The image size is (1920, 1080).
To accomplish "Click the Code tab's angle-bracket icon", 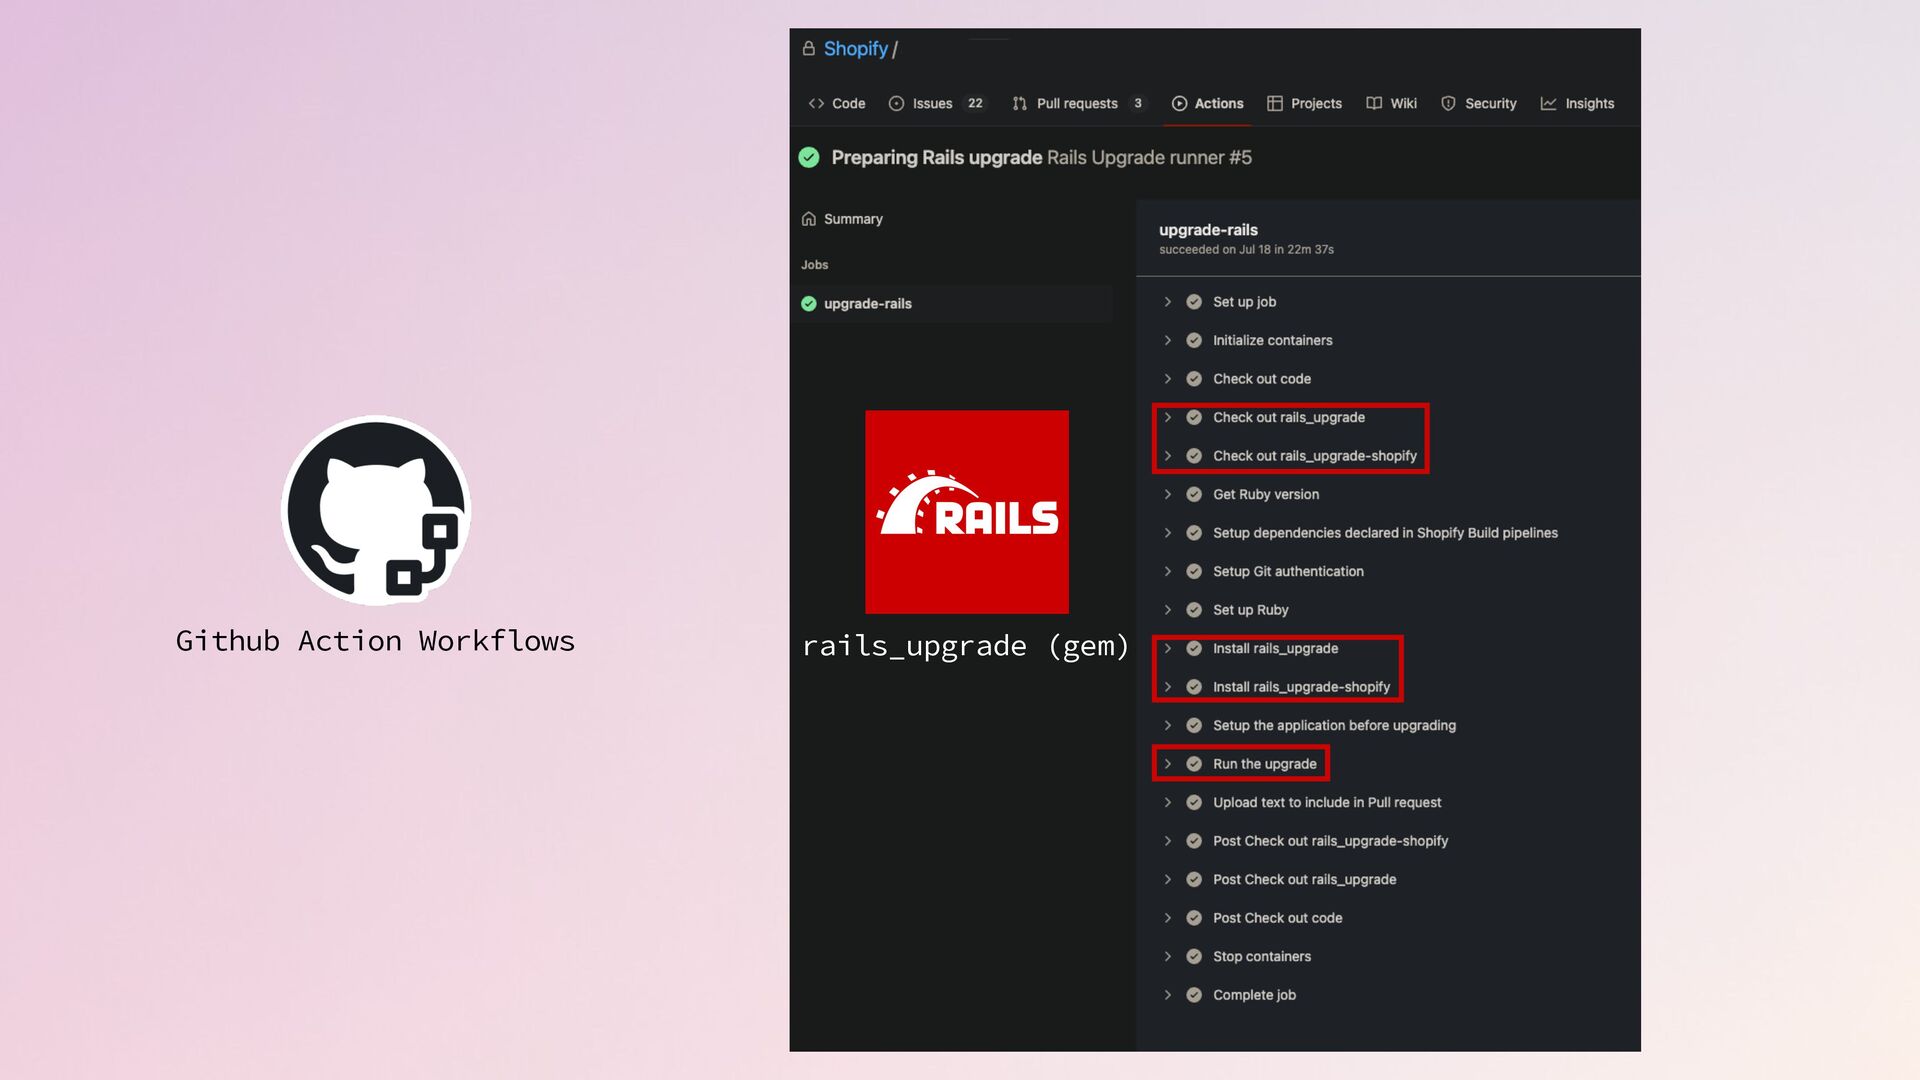I will pos(816,103).
